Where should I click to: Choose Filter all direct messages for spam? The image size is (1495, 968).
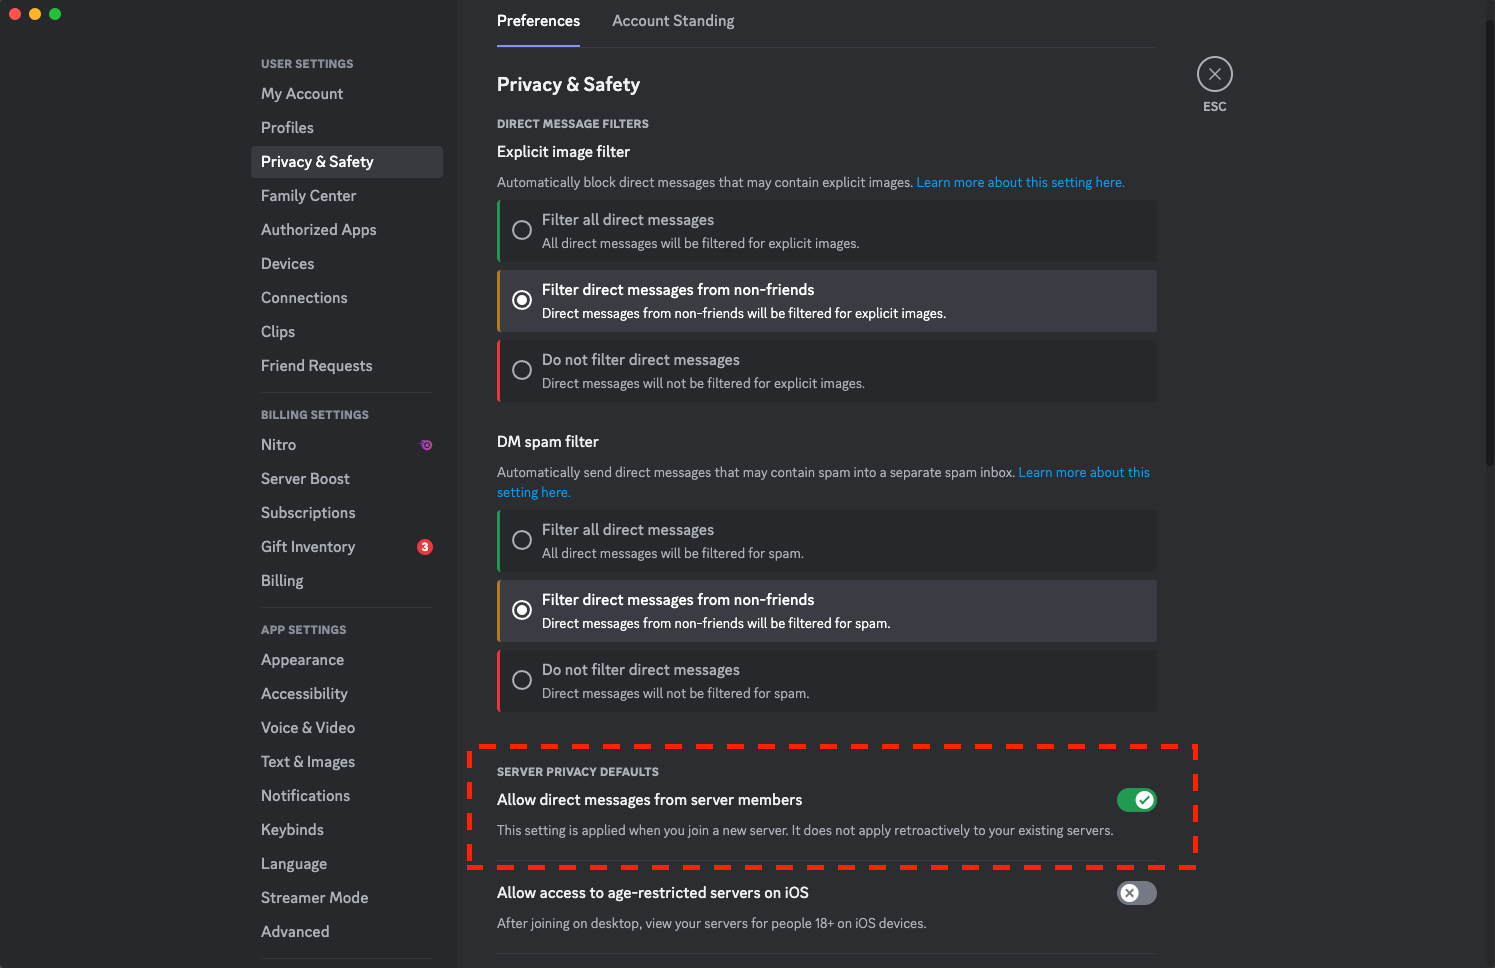click(827, 541)
